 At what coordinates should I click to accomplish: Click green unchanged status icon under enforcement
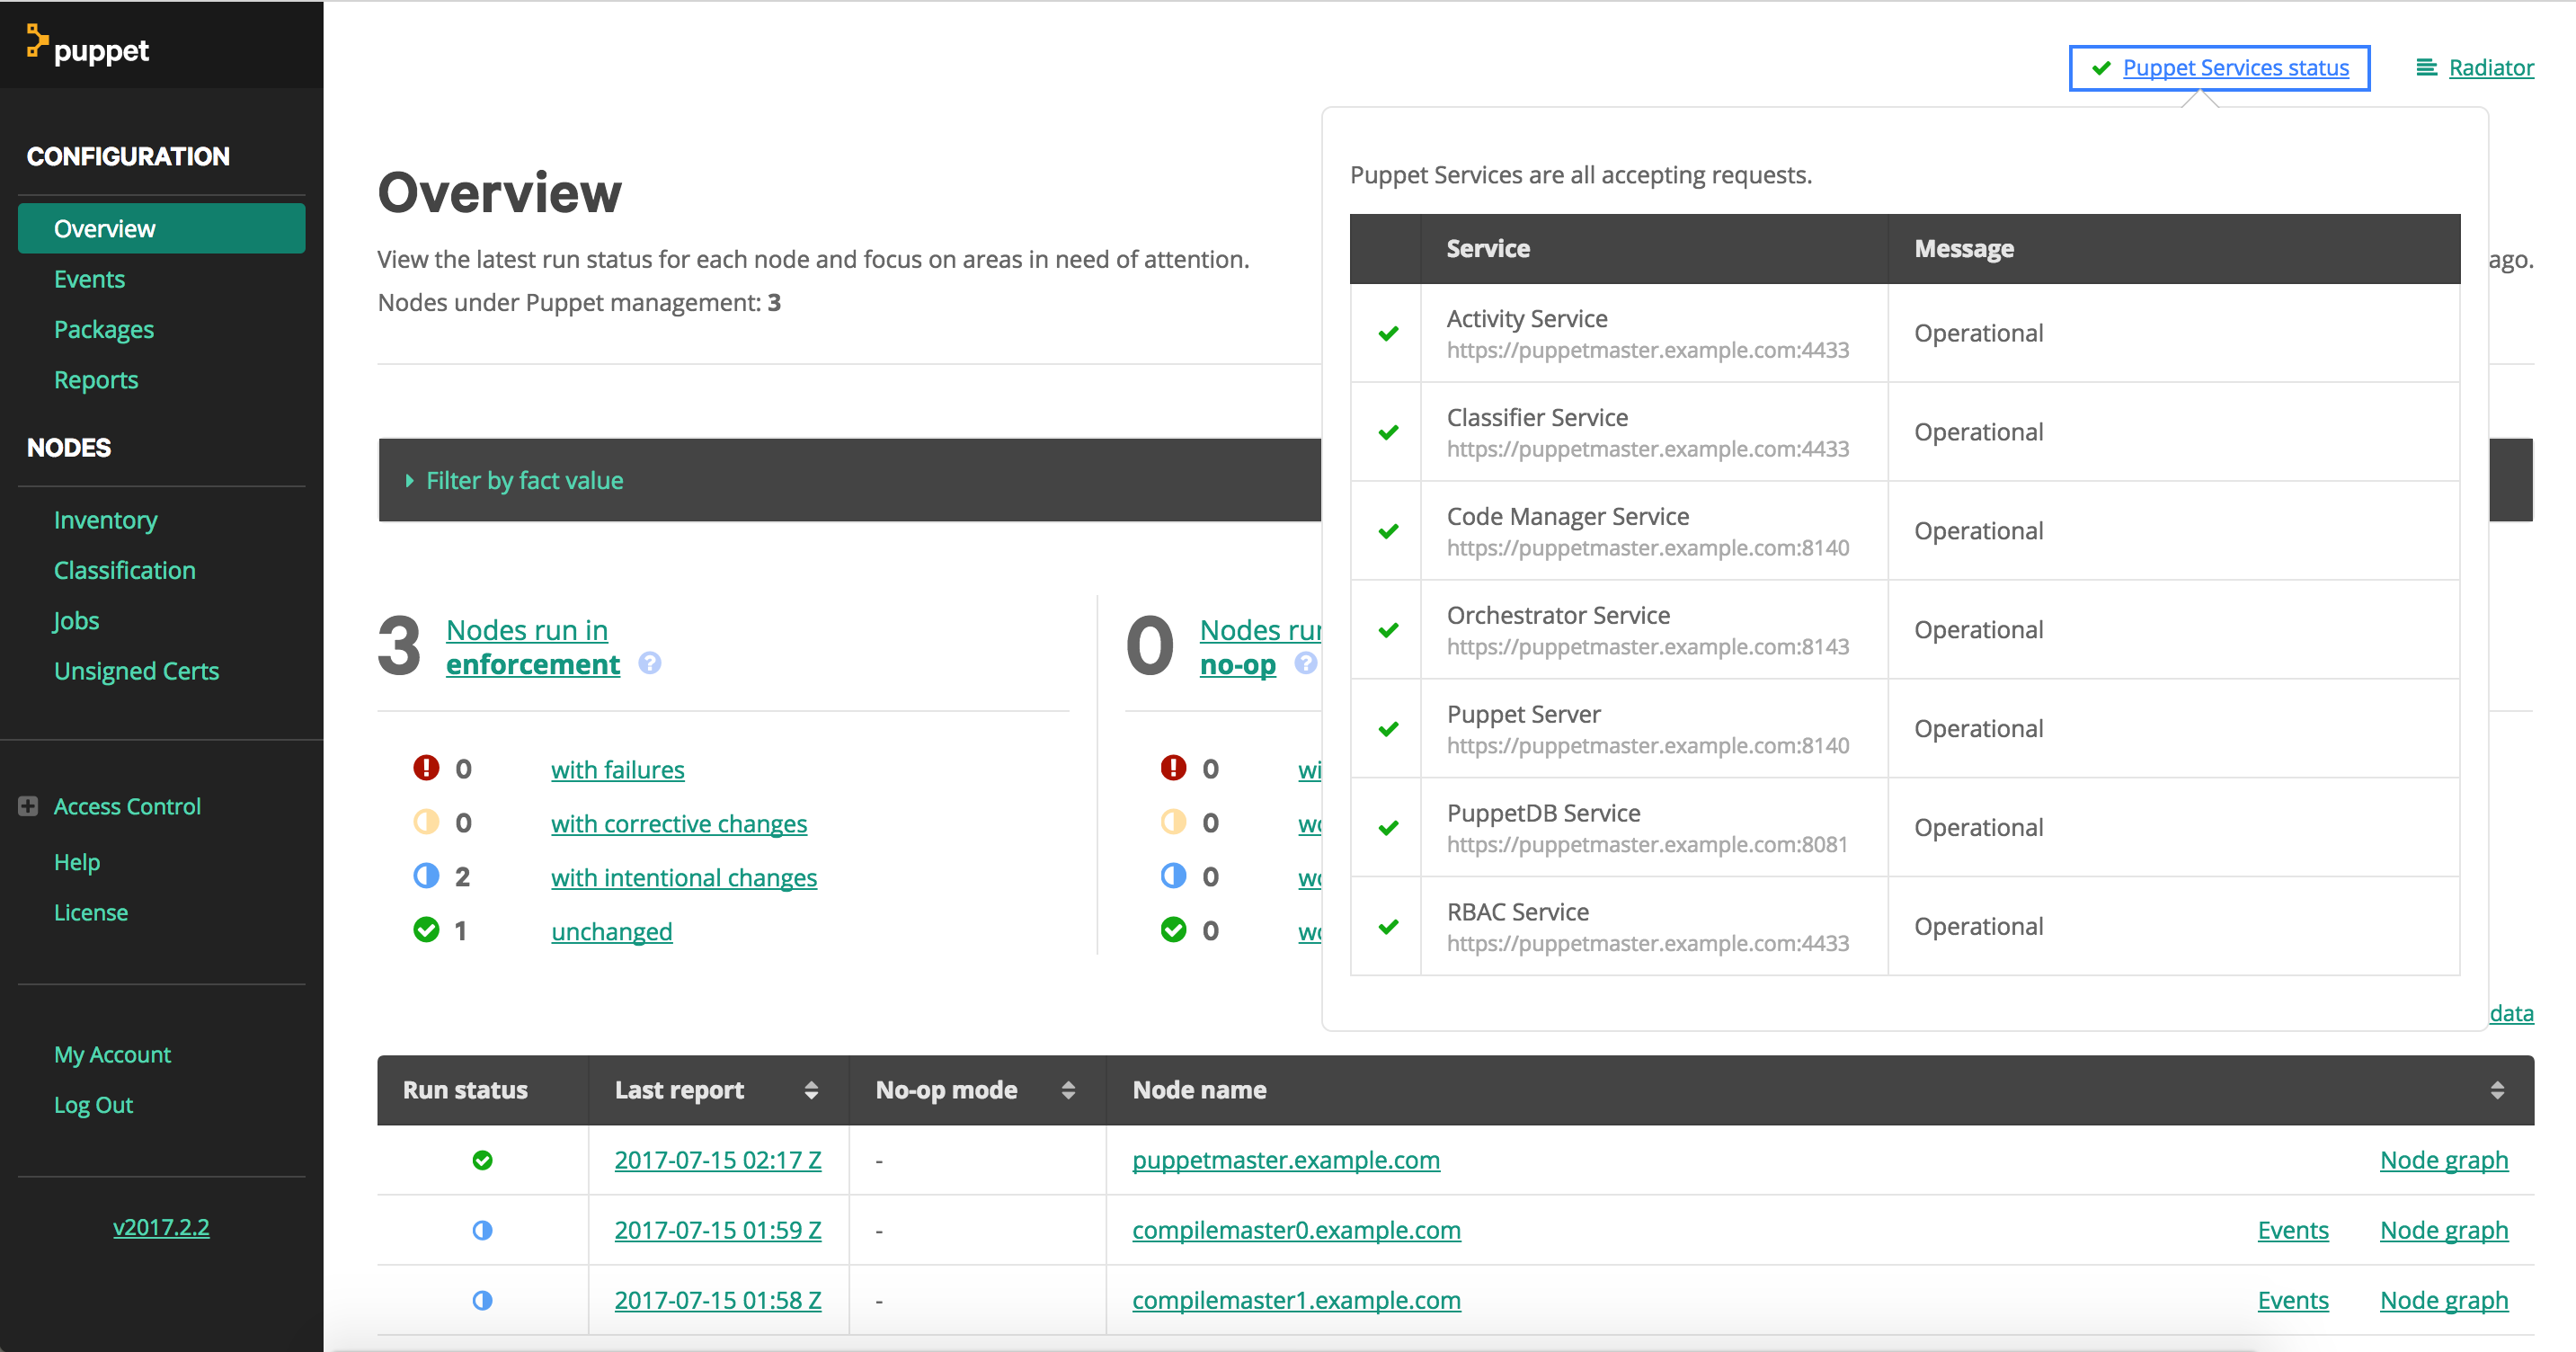(x=426, y=930)
